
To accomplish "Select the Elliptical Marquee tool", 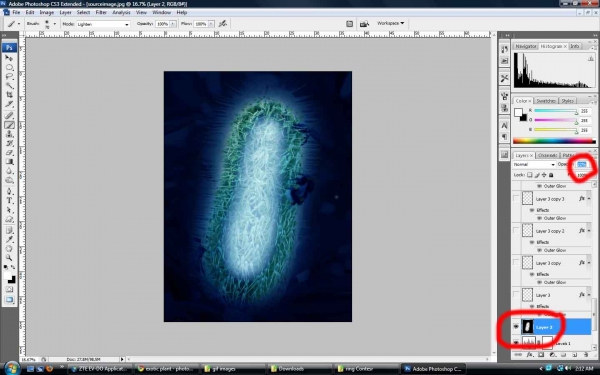I will tap(9, 68).
